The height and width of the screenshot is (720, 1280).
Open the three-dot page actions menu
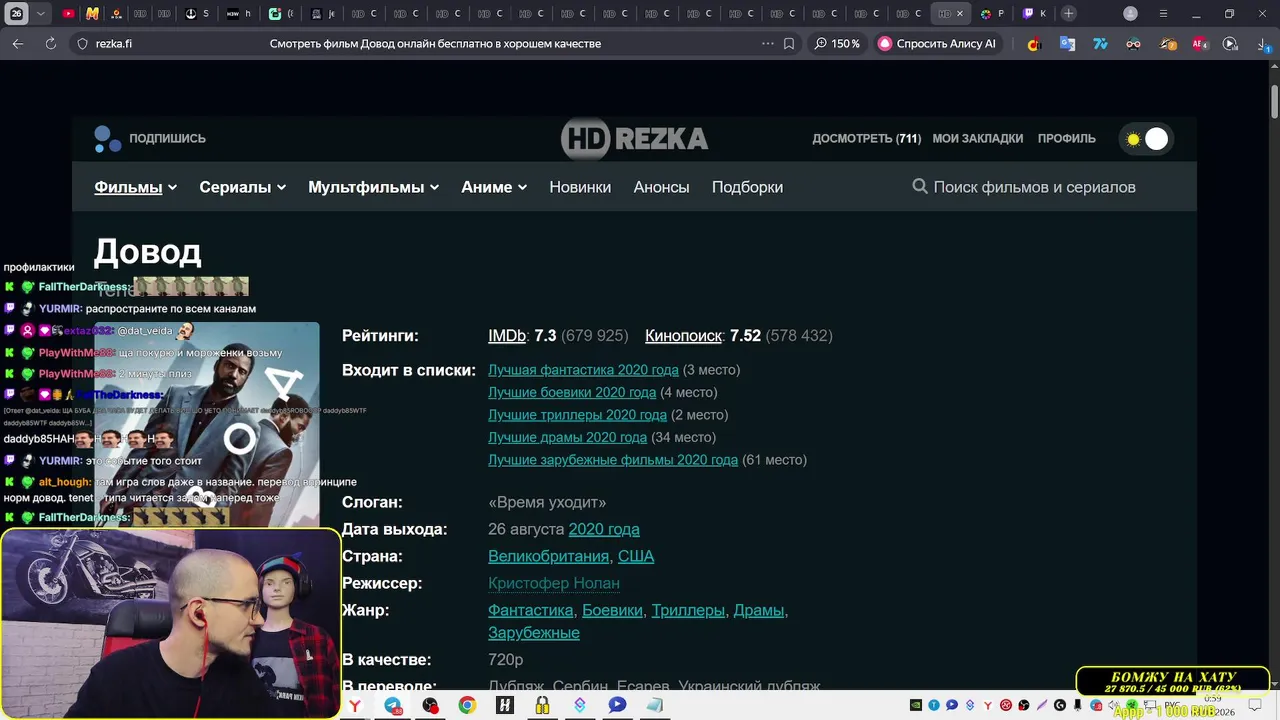[767, 44]
